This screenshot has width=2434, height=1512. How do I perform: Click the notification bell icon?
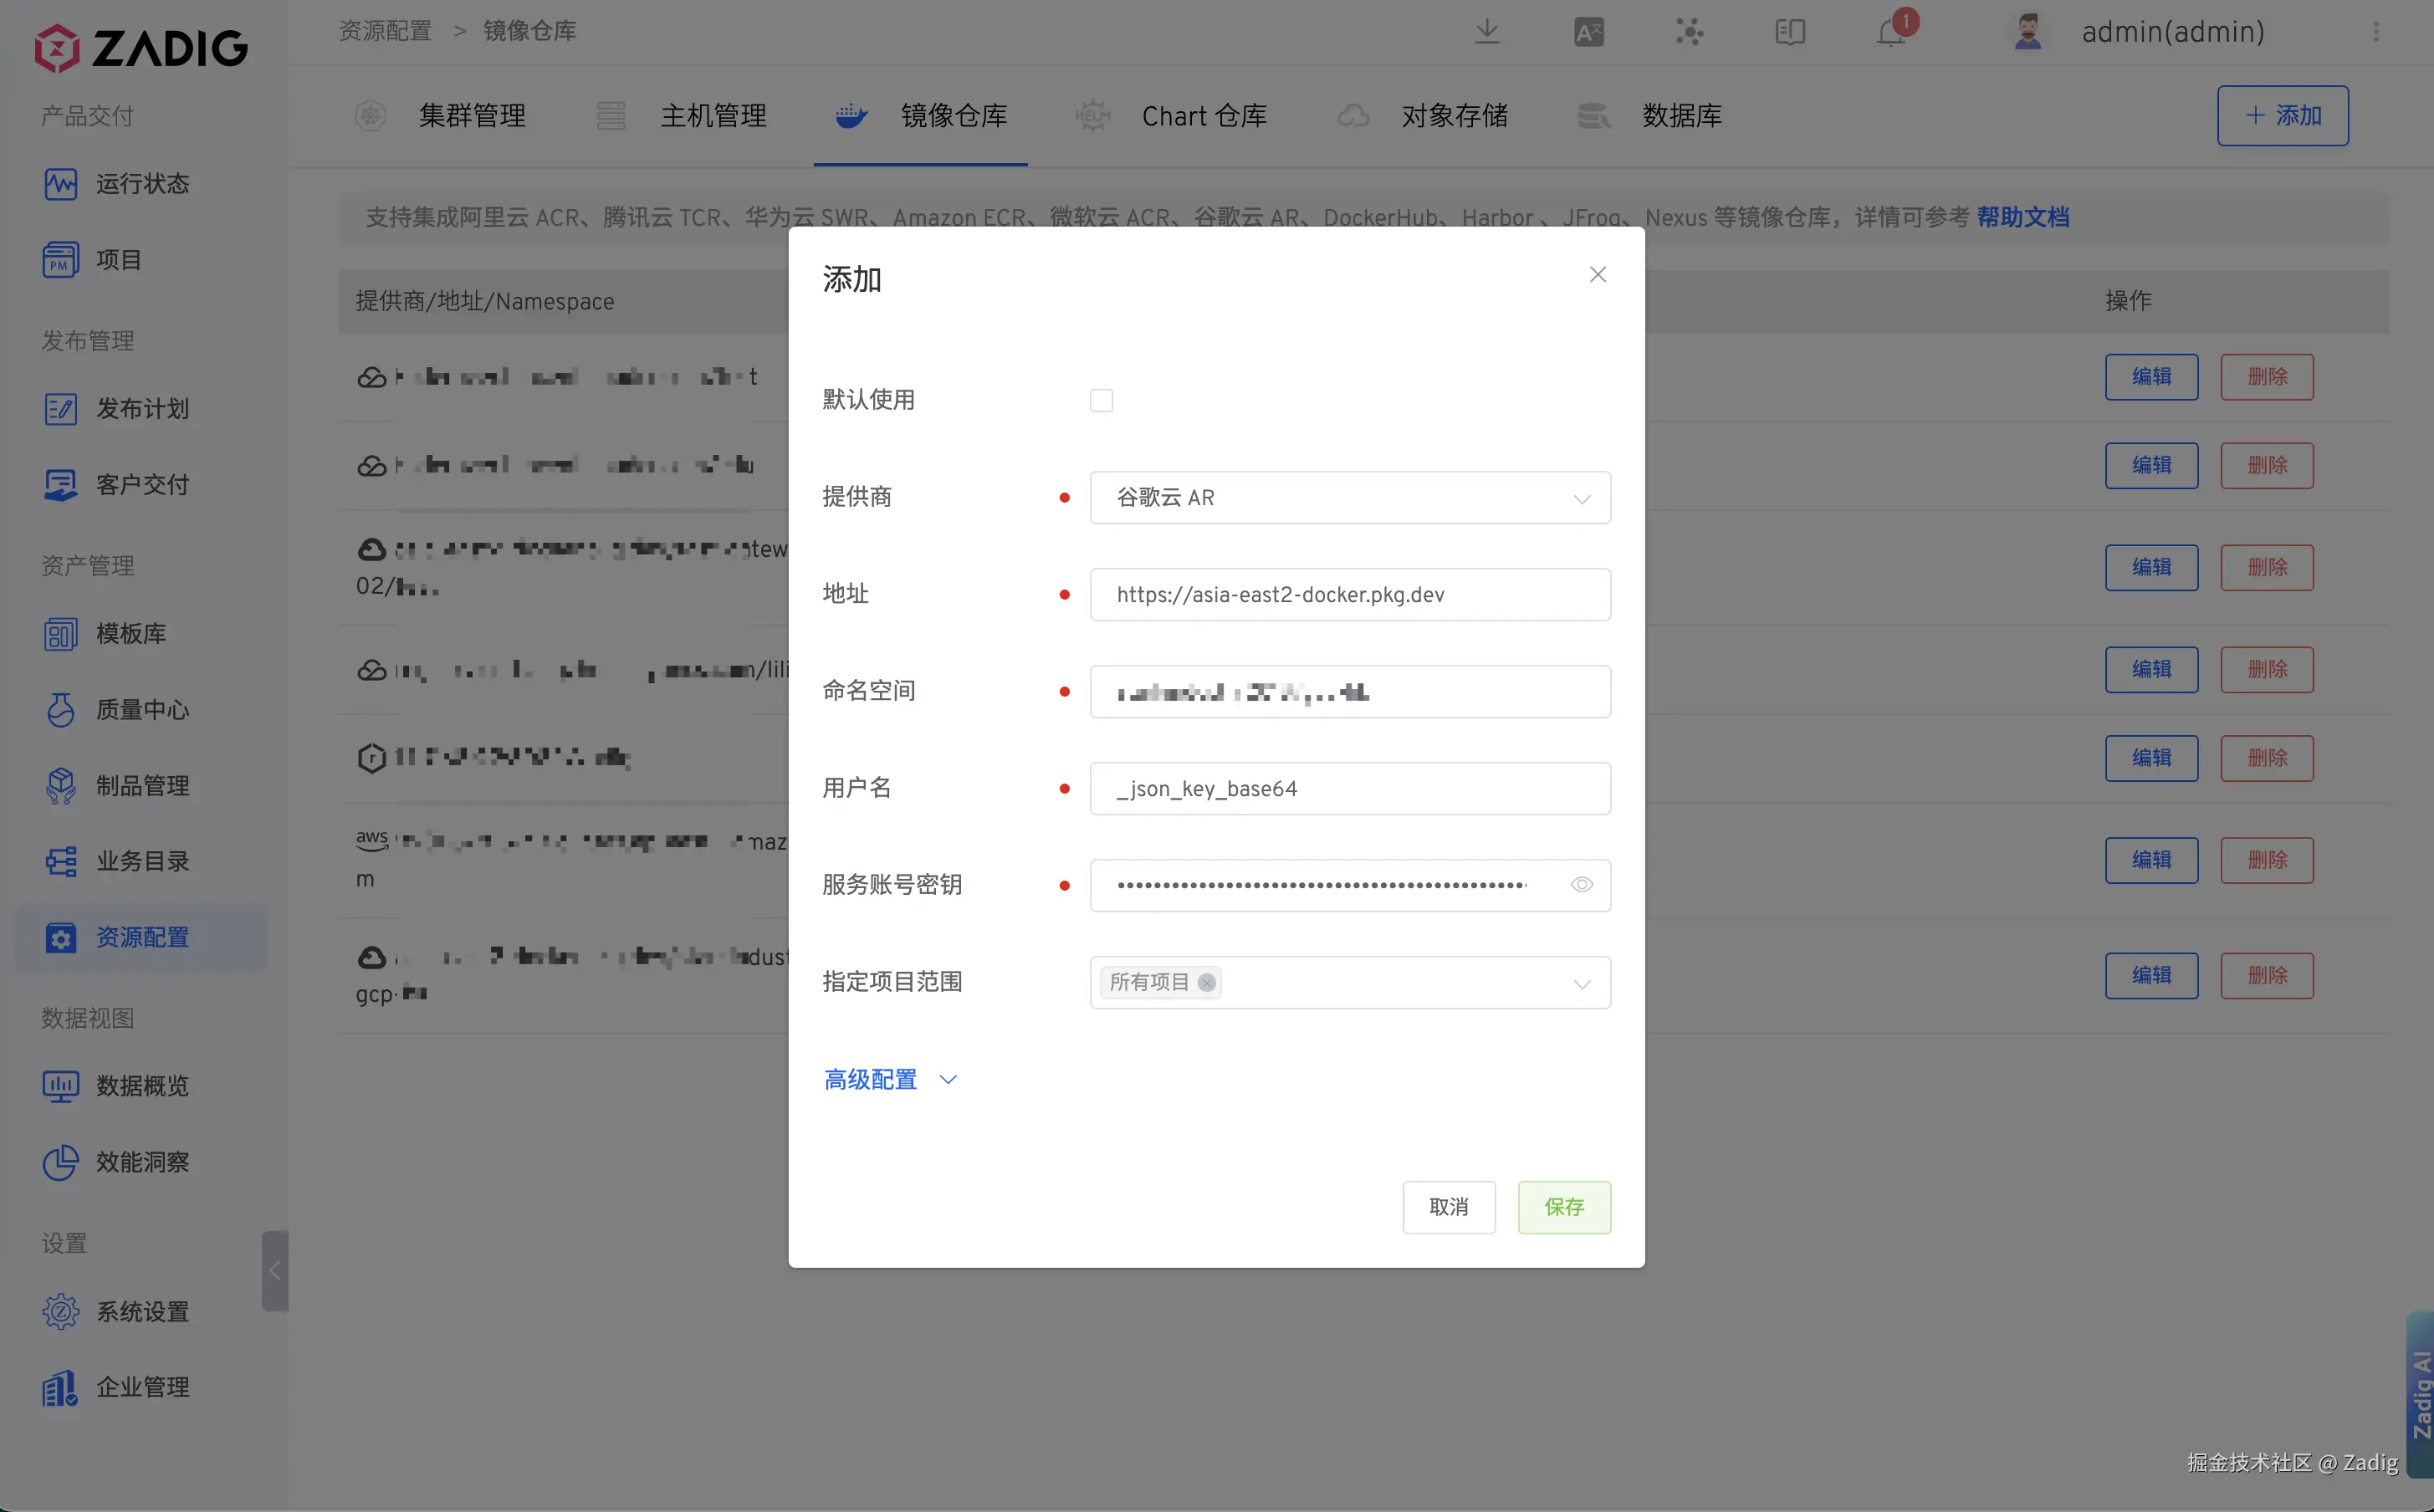(1890, 32)
